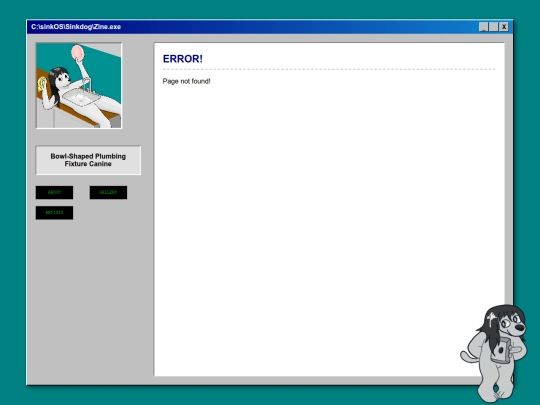The width and height of the screenshot is (540, 405).
Task: Minimize the Zine.exe window
Action: [484, 27]
